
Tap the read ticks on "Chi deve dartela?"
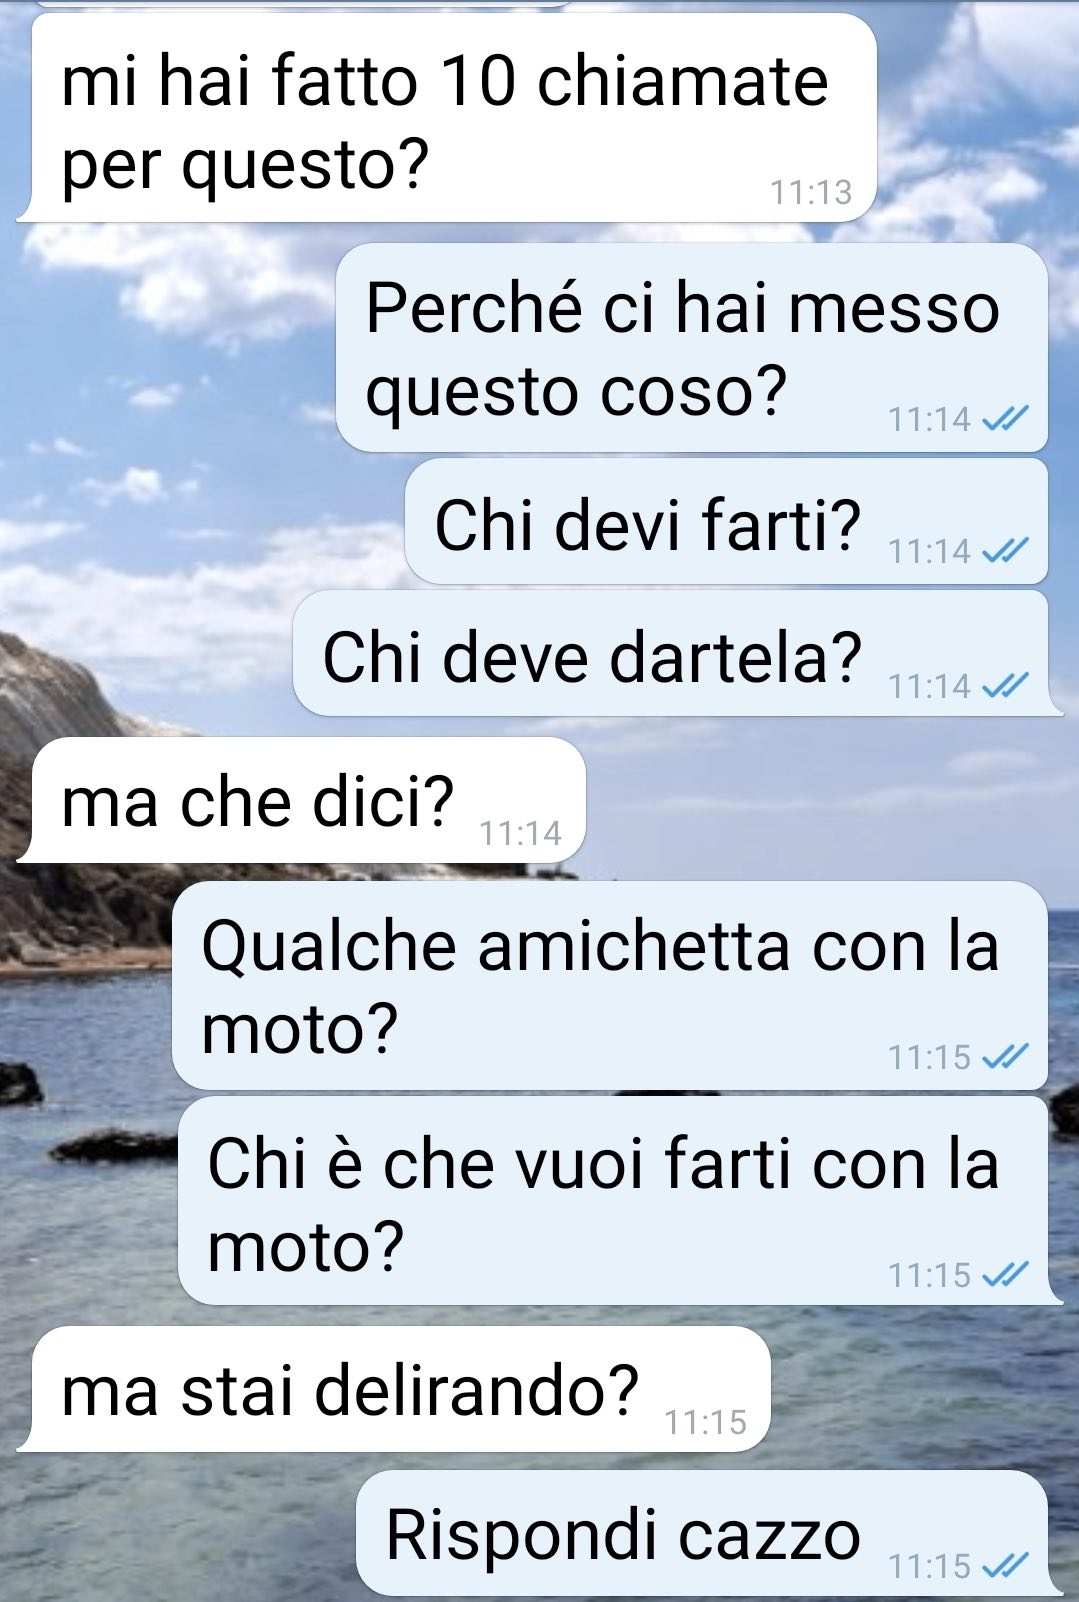click(1005, 685)
